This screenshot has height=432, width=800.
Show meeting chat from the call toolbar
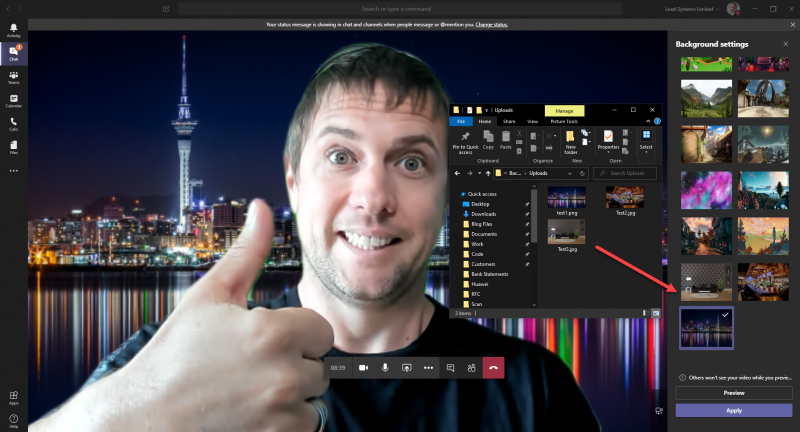coord(450,368)
